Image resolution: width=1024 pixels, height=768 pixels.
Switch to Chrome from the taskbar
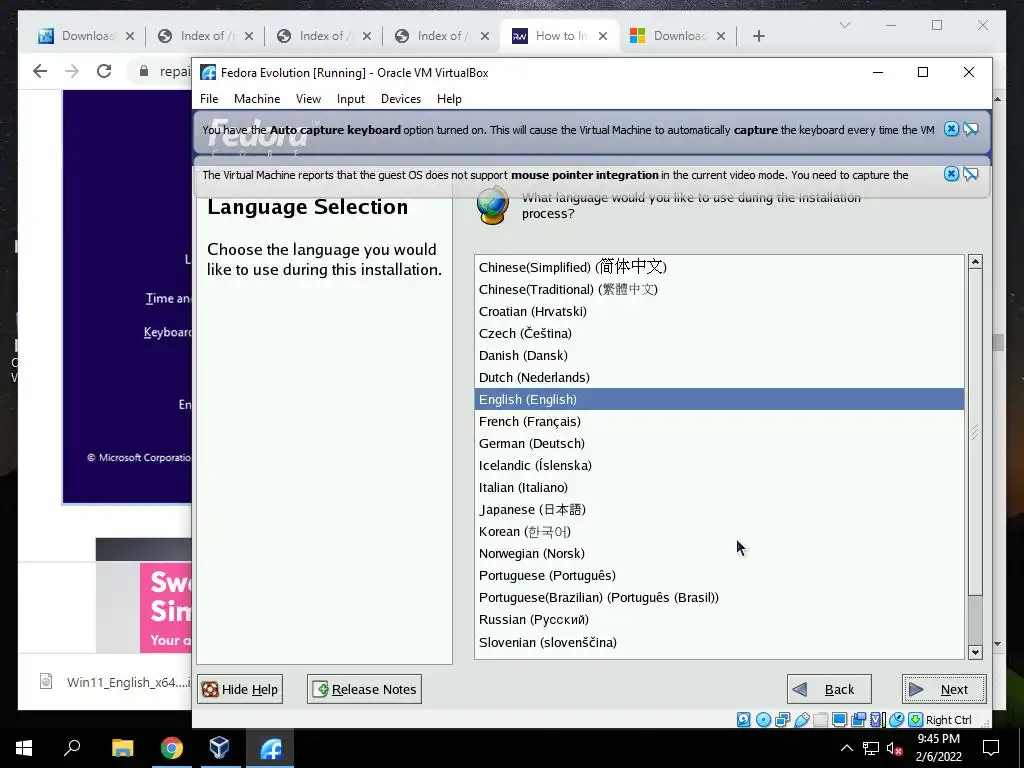coord(172,748)
